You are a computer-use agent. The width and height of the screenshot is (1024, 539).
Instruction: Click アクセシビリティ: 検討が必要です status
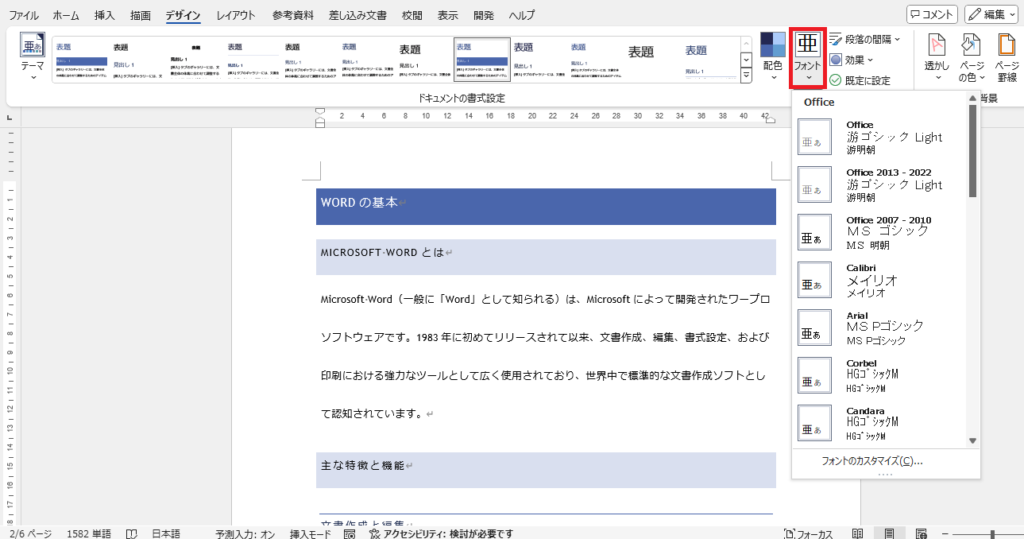(x=441, y=533)
